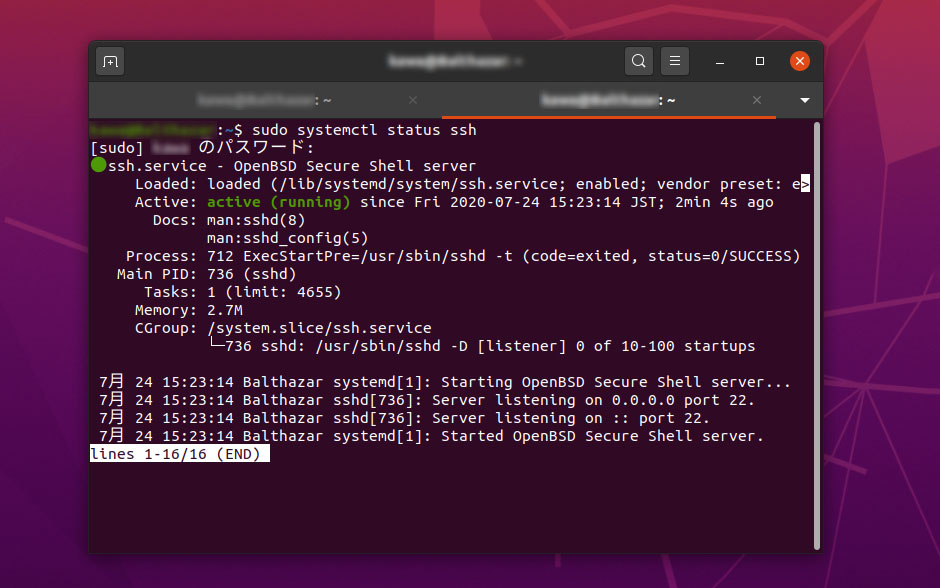Viewport: 940px width, 588px height.
Task: Open the hamburger menu
Action: click(674, 61)
